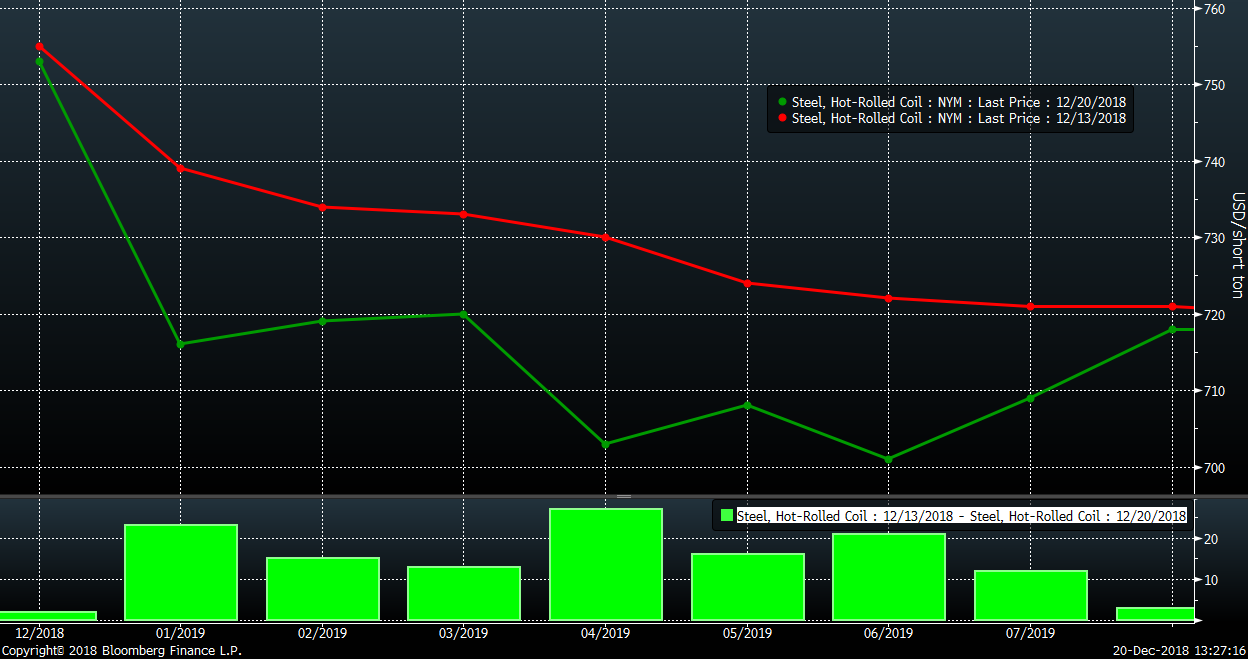Click the 02/2019 x-axis label
The image size is (1248, 659).
[322, 633]
